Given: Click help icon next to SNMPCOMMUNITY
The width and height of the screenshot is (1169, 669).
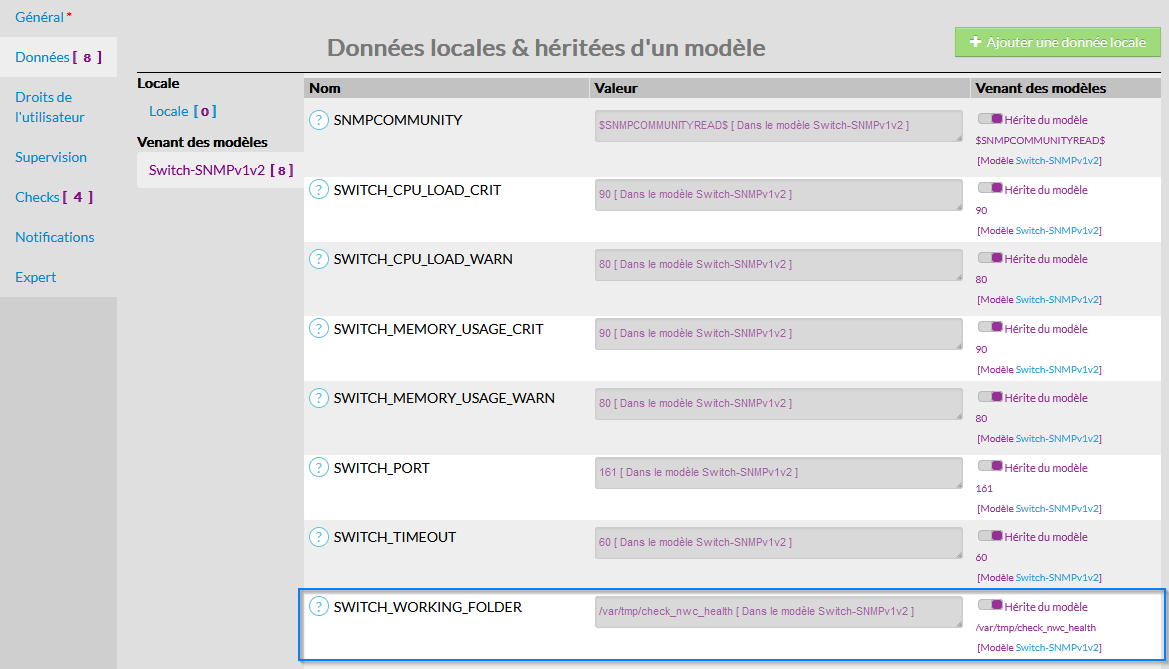Looking at the screenshot, I should point(319,120).
